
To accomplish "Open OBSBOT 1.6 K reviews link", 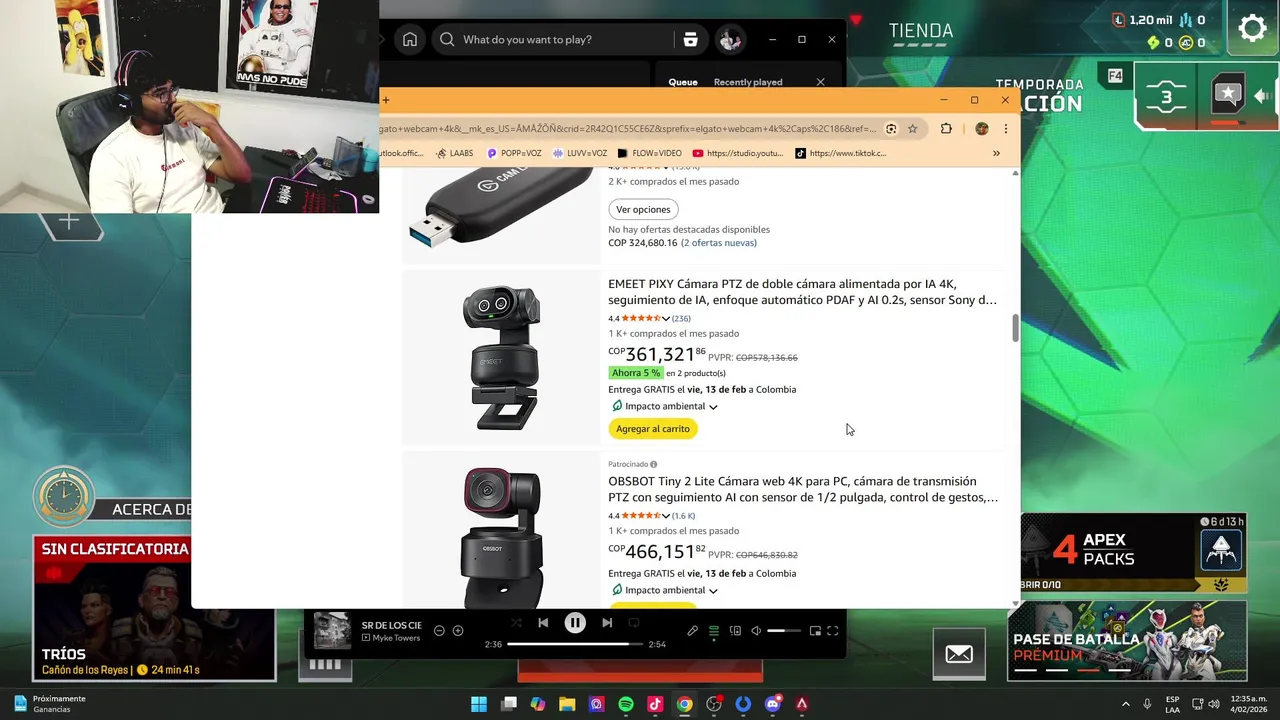I will coord(683,516).
